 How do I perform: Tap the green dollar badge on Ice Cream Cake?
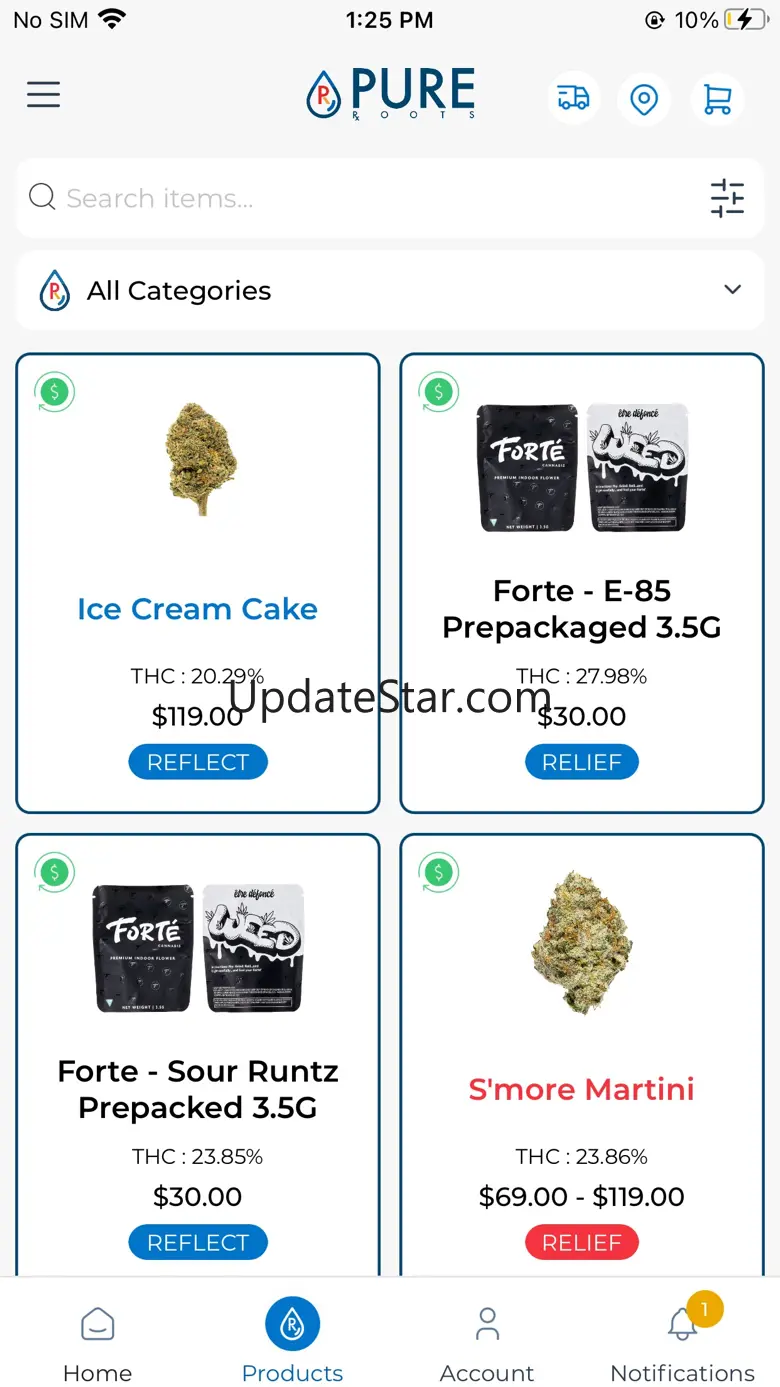pyautogui.click(x=55, y=391)
